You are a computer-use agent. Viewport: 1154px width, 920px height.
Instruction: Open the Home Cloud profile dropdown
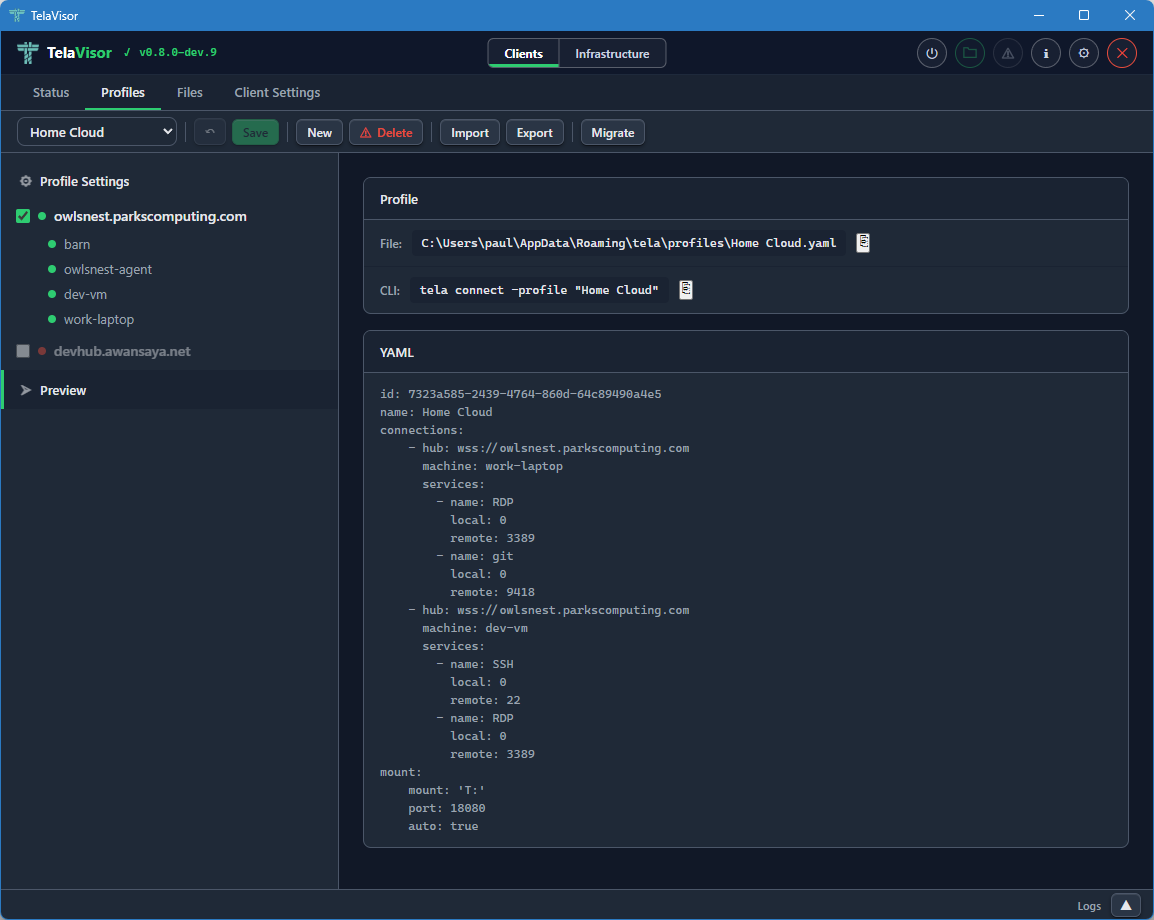click(x=96, y=131)
